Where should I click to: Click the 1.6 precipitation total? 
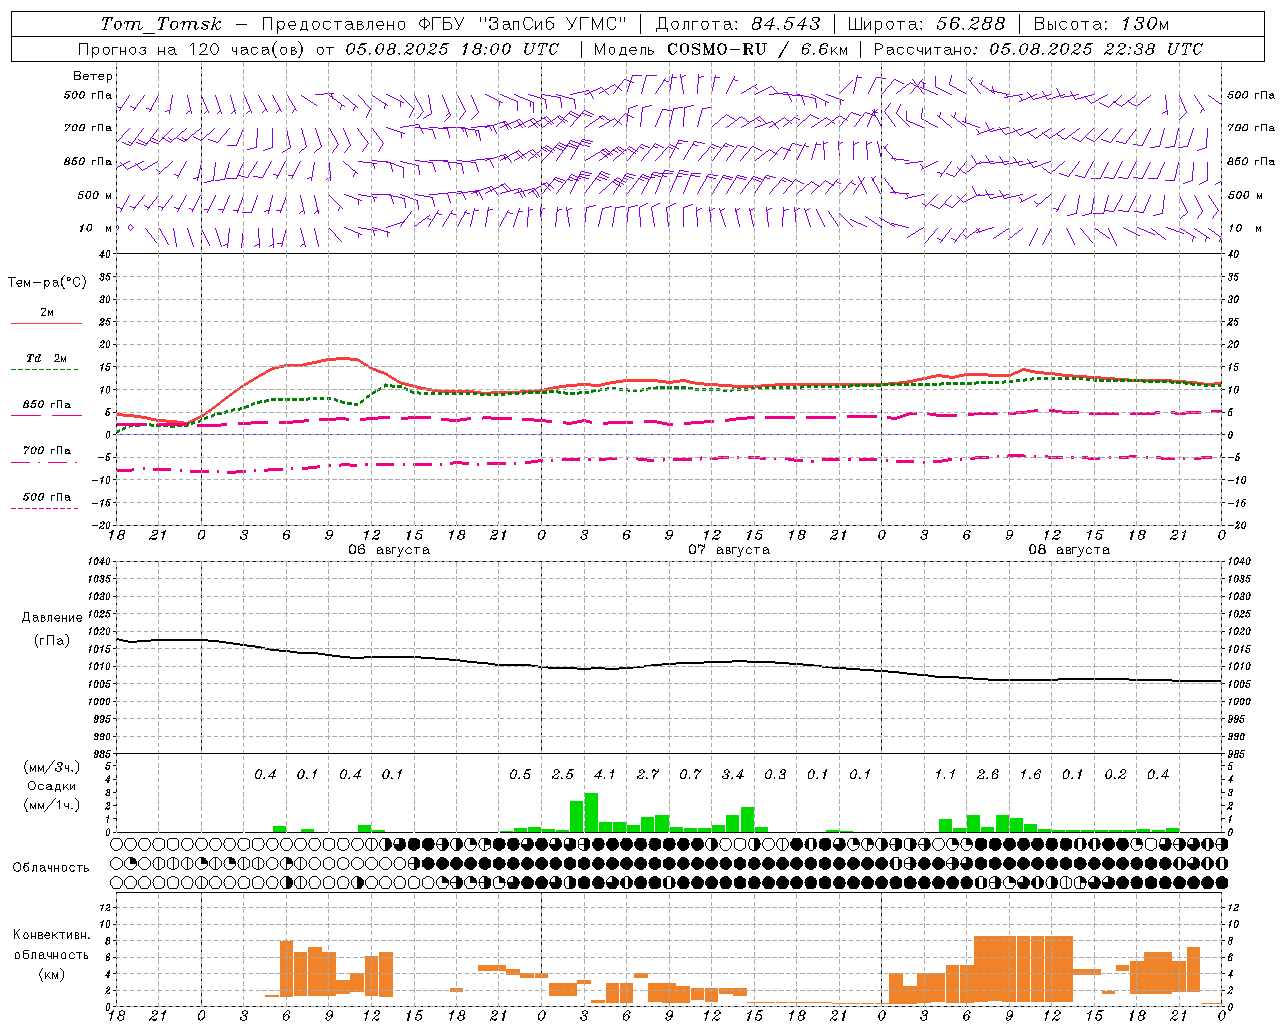coord(1030,774)
